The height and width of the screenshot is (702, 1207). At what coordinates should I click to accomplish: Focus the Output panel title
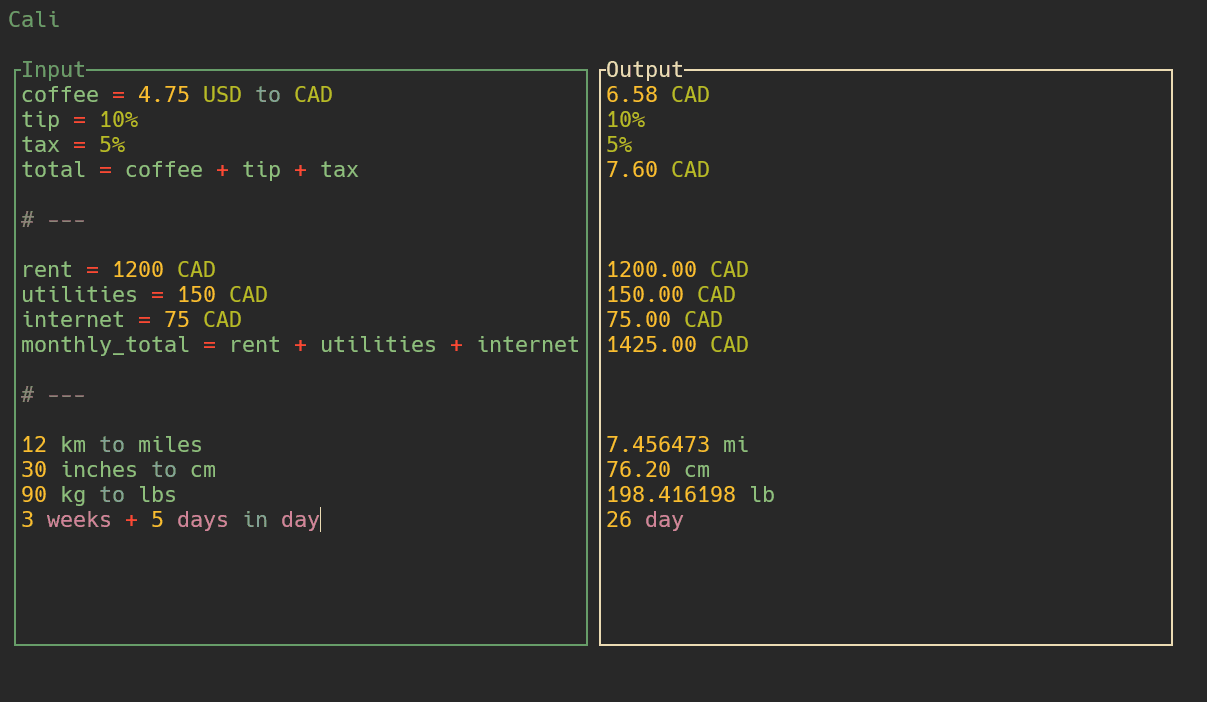[644, 70]
